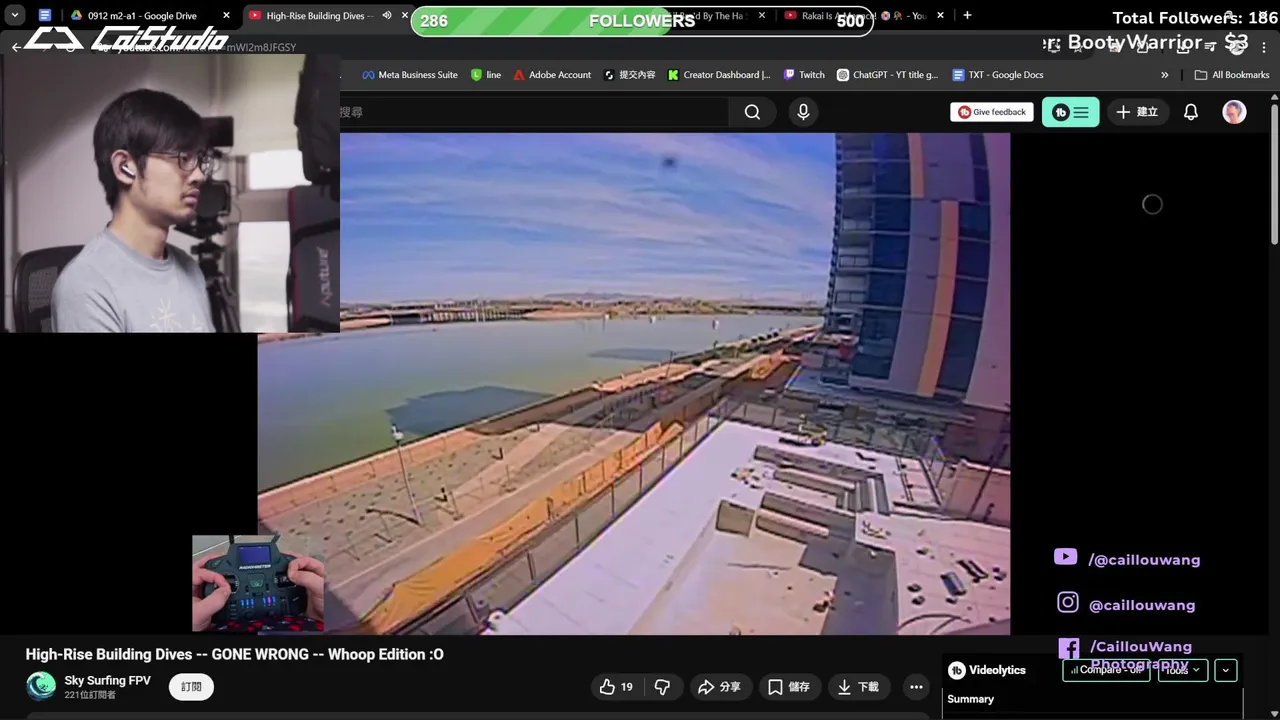Viewport: 1280px width, 720px height.
Task: Open the TXT - Google Docs bookmark
Action: (x=998, y=75)
